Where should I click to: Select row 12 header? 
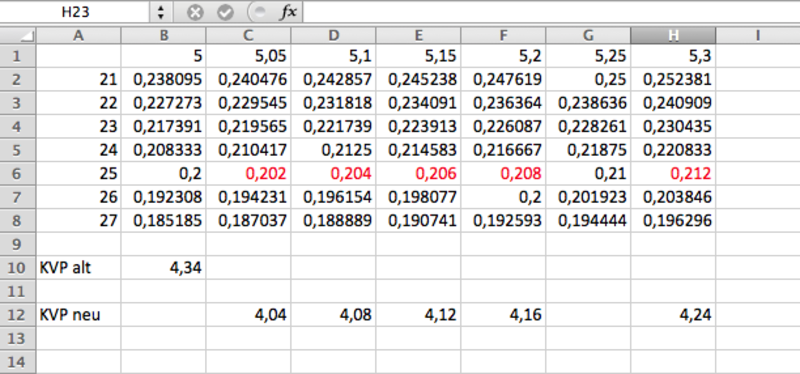tap(18, 314)
